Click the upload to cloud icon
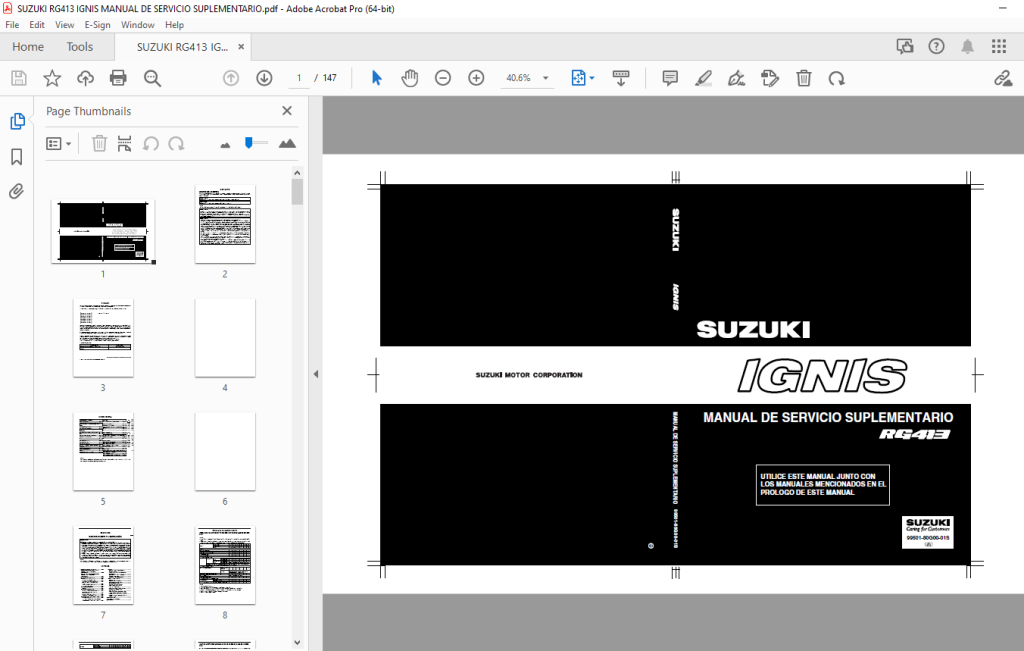Viewport: 1024px width, 651px height. [85, 78]
